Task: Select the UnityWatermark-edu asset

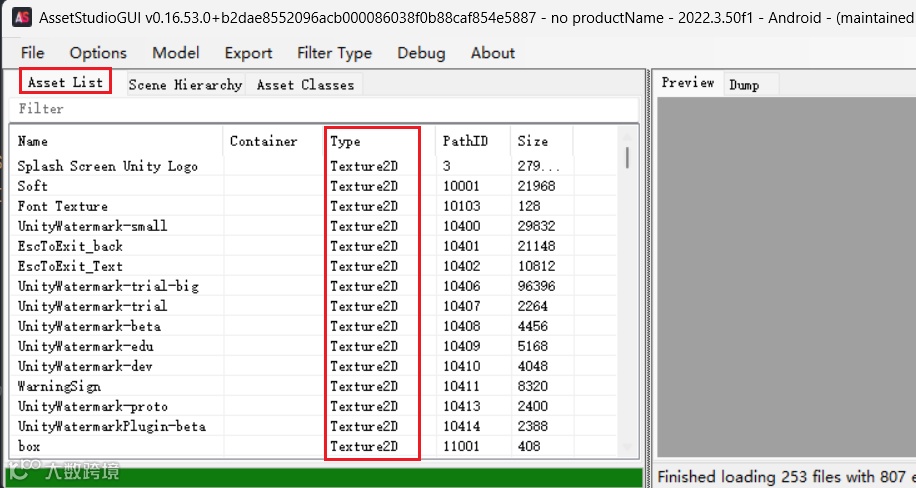Action: [85, 346]
